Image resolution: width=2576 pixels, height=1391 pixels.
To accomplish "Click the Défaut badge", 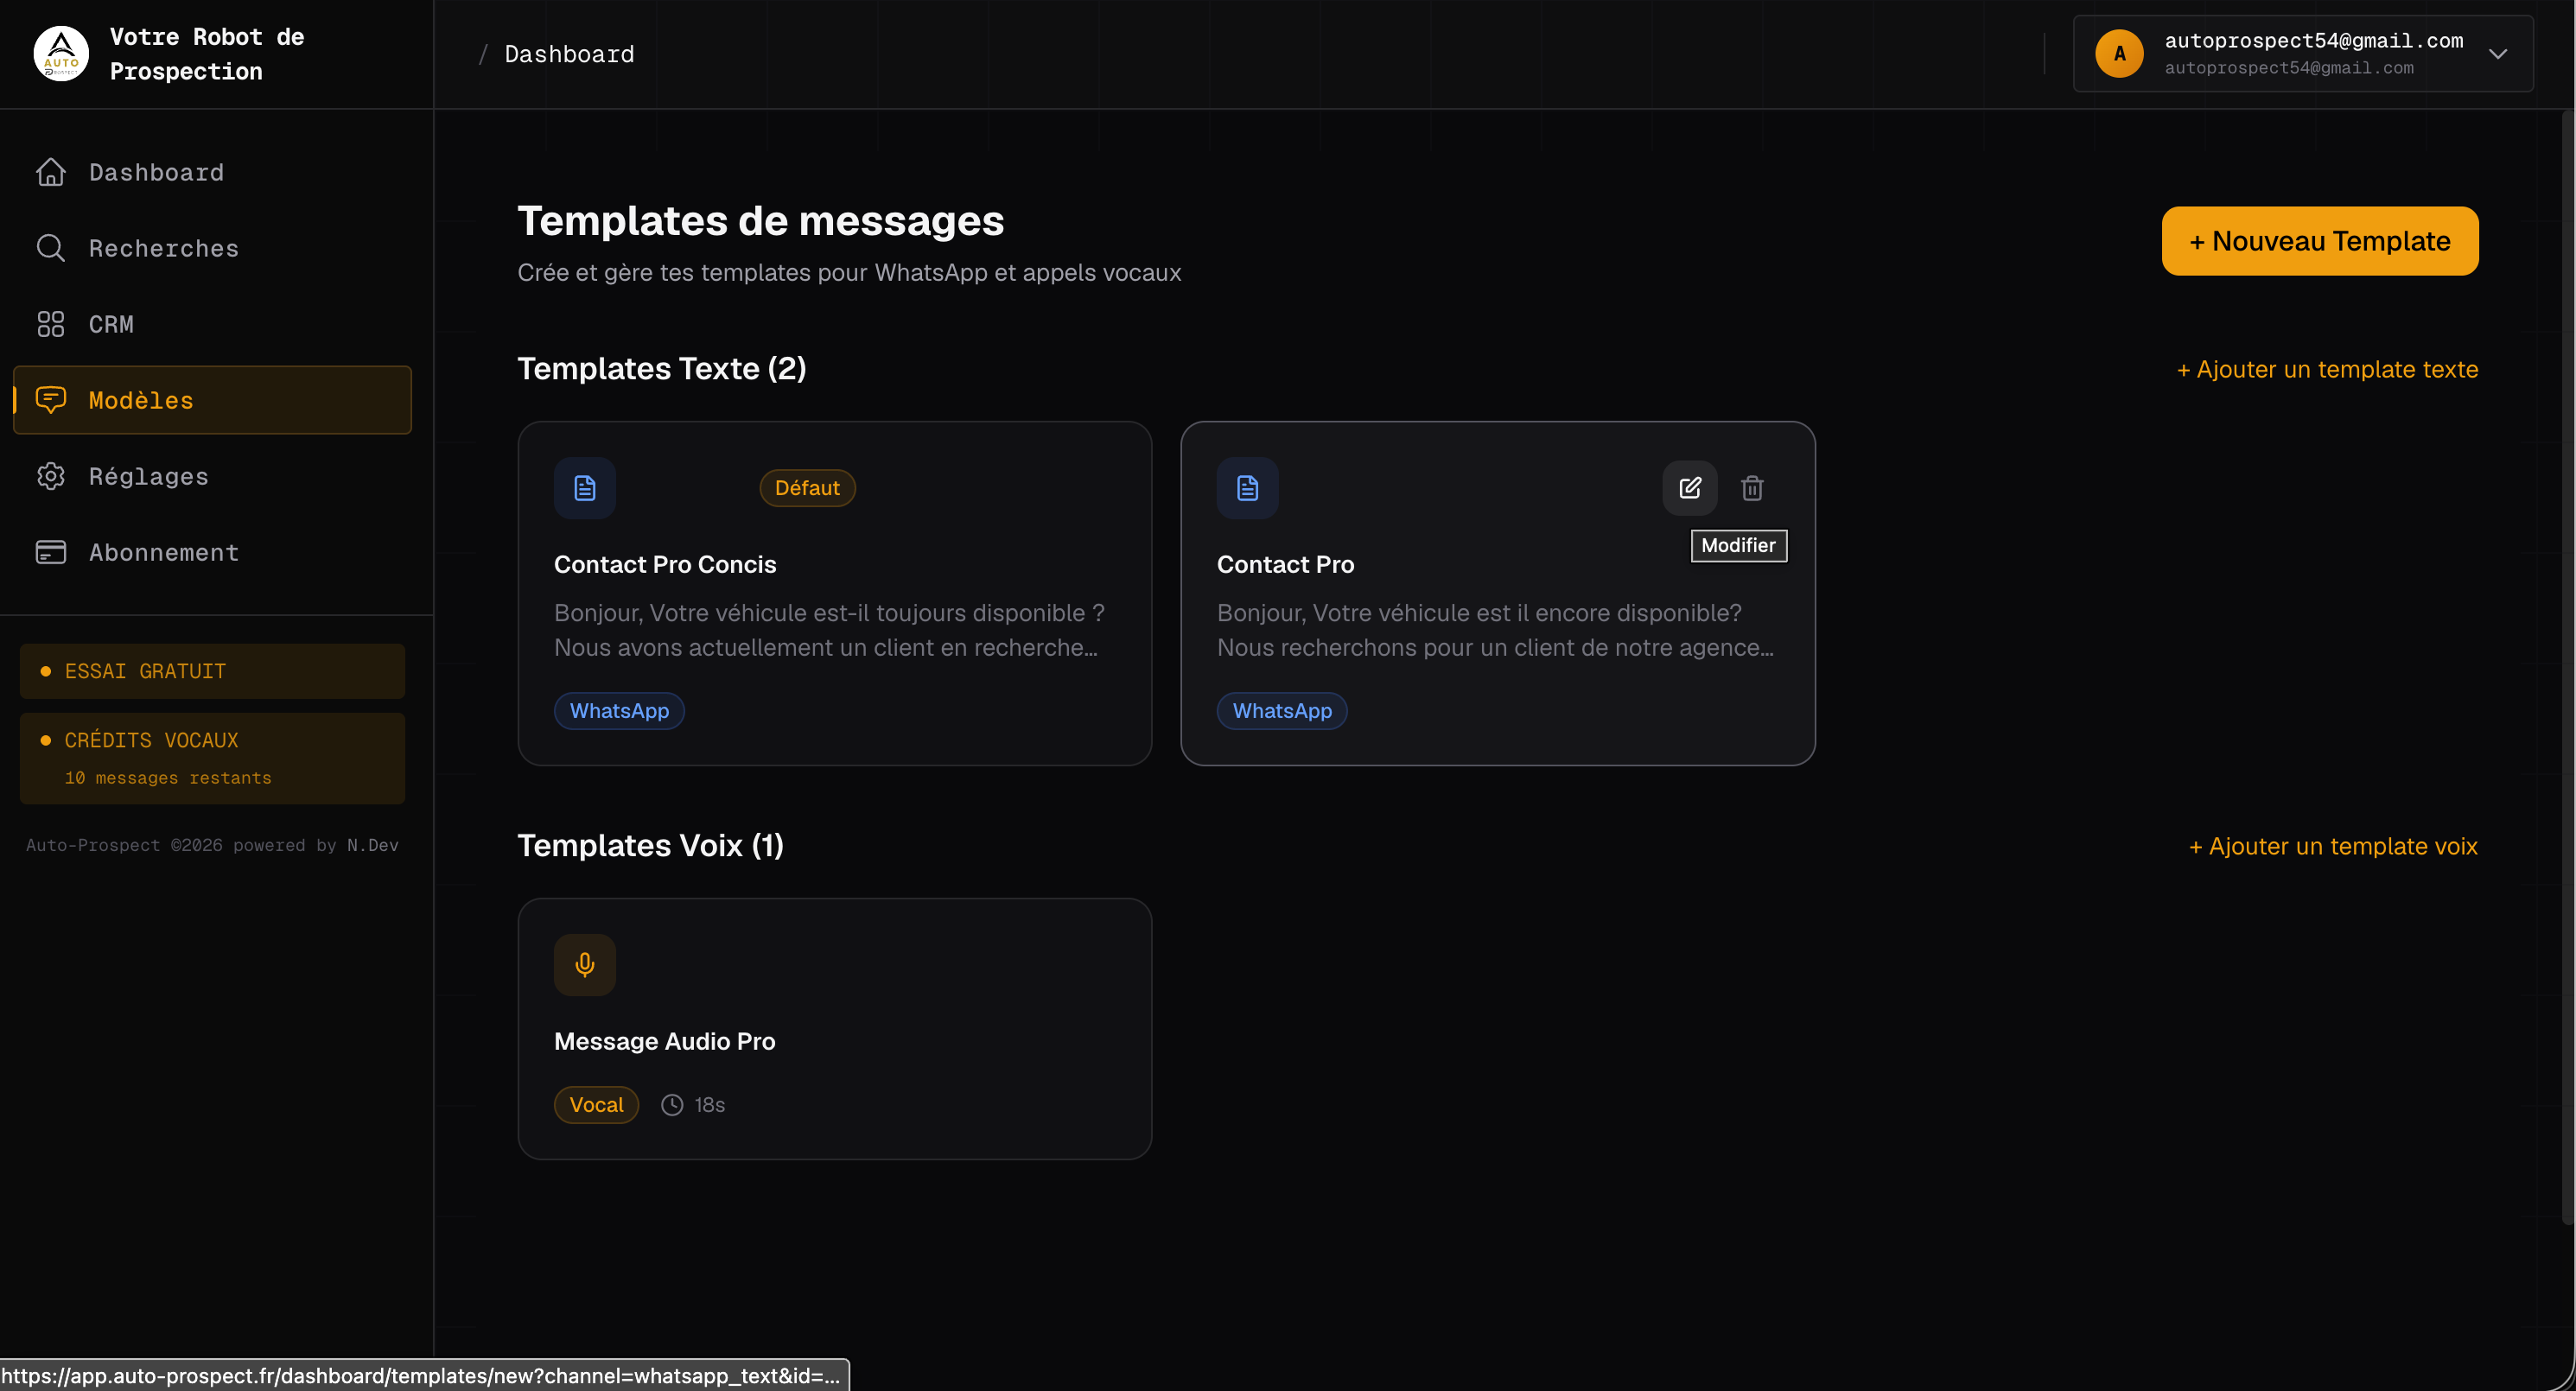I will click(807, 488).
